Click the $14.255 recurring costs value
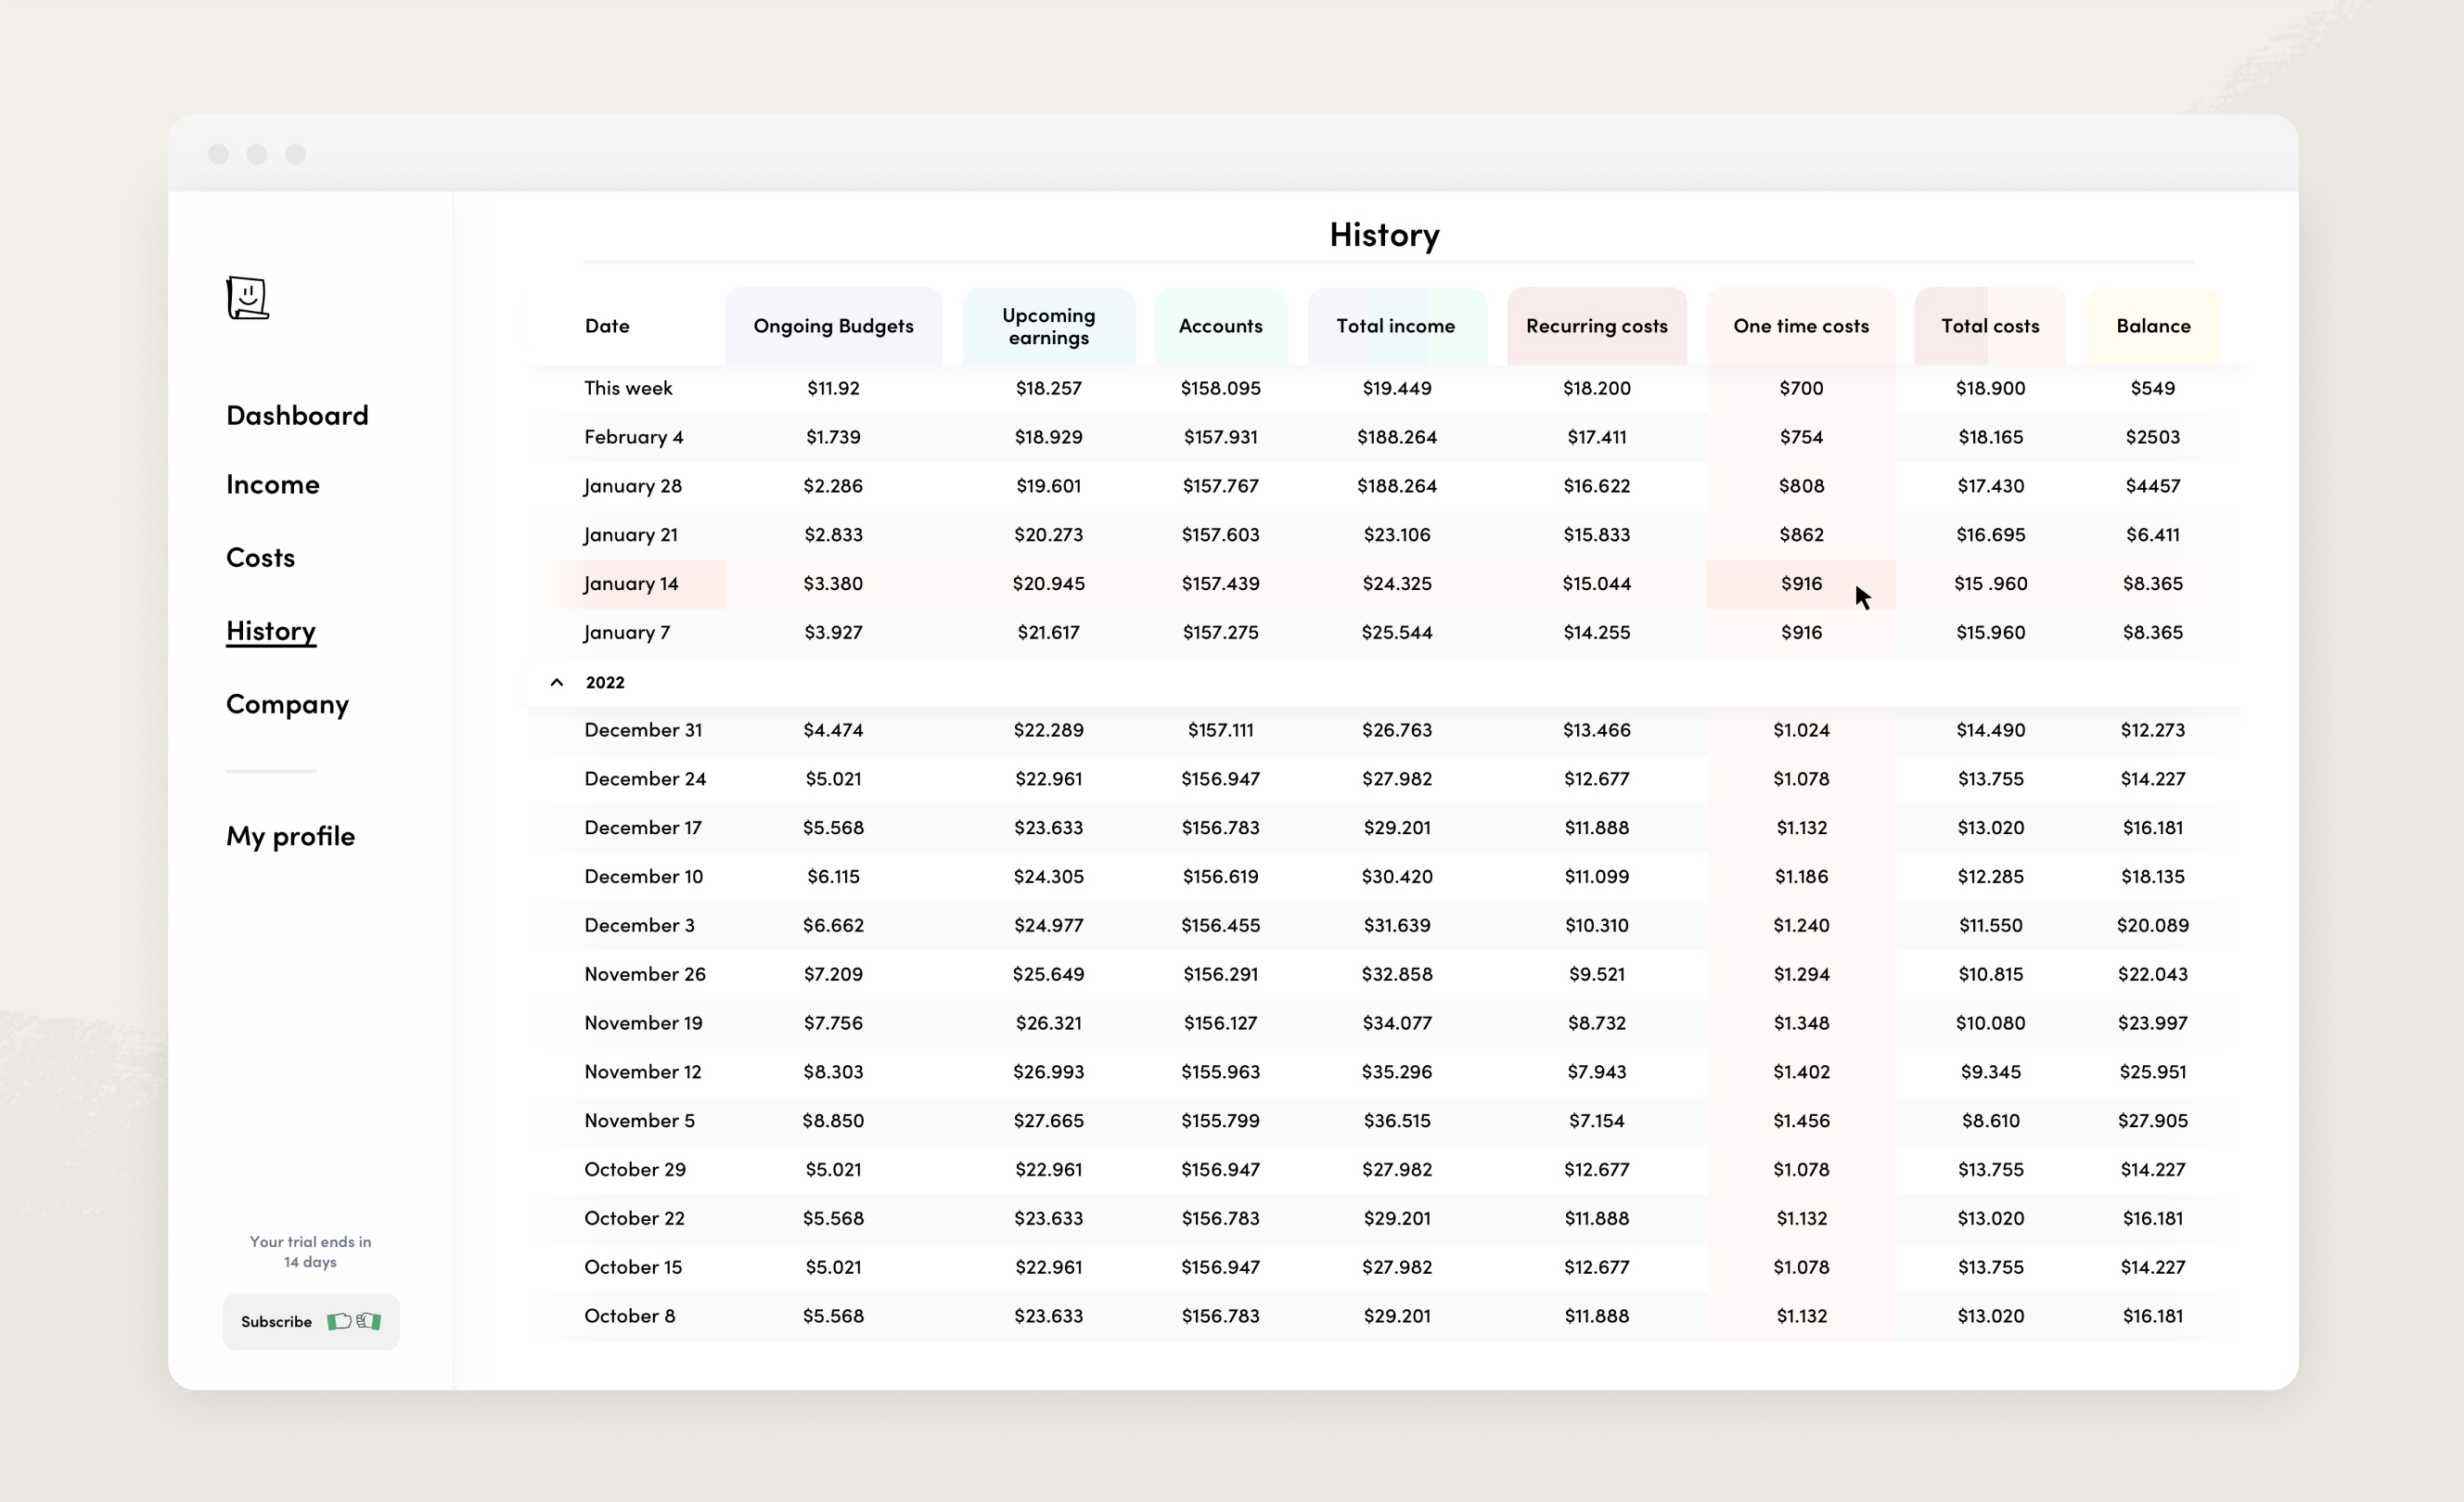The height and width of the screenshot is (1502, 2464). click(x=1596, y=633)
